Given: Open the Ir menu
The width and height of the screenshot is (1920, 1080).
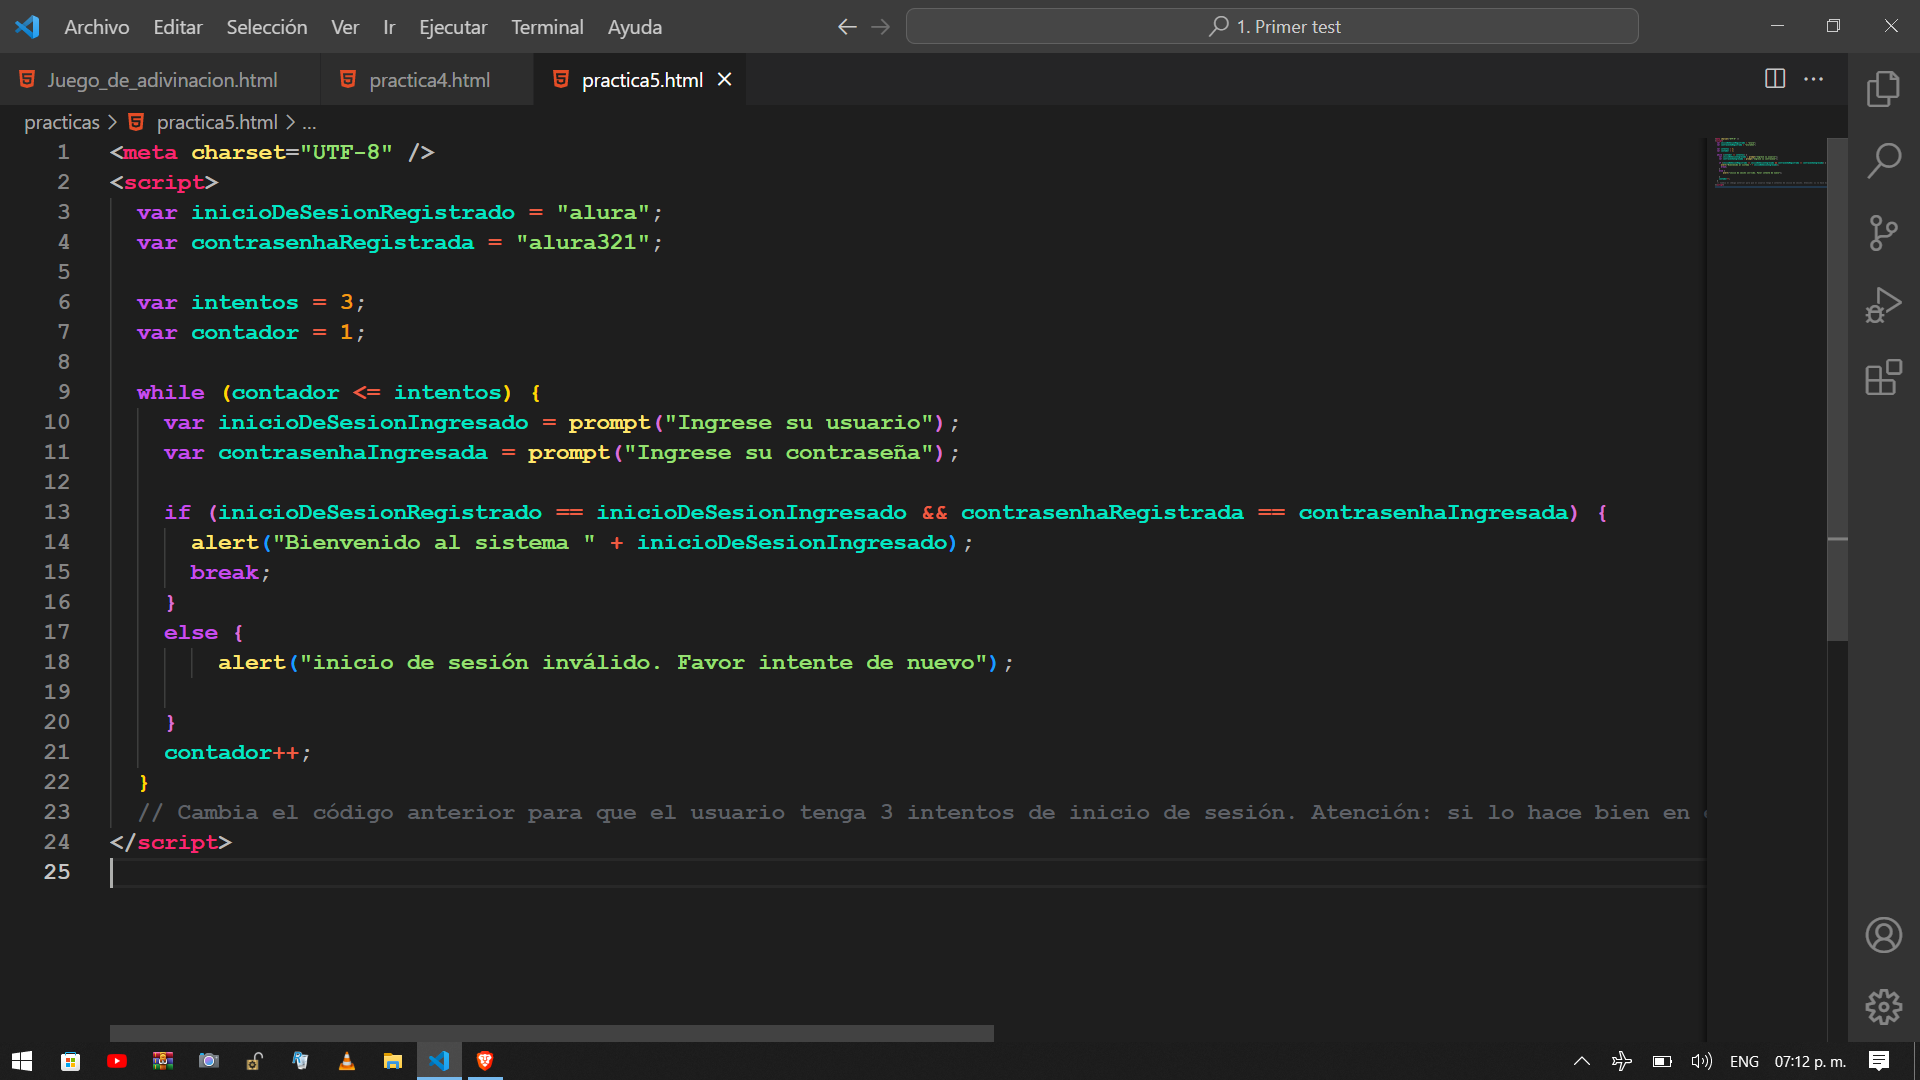Looking at the screenshot, I should [389, 27].
